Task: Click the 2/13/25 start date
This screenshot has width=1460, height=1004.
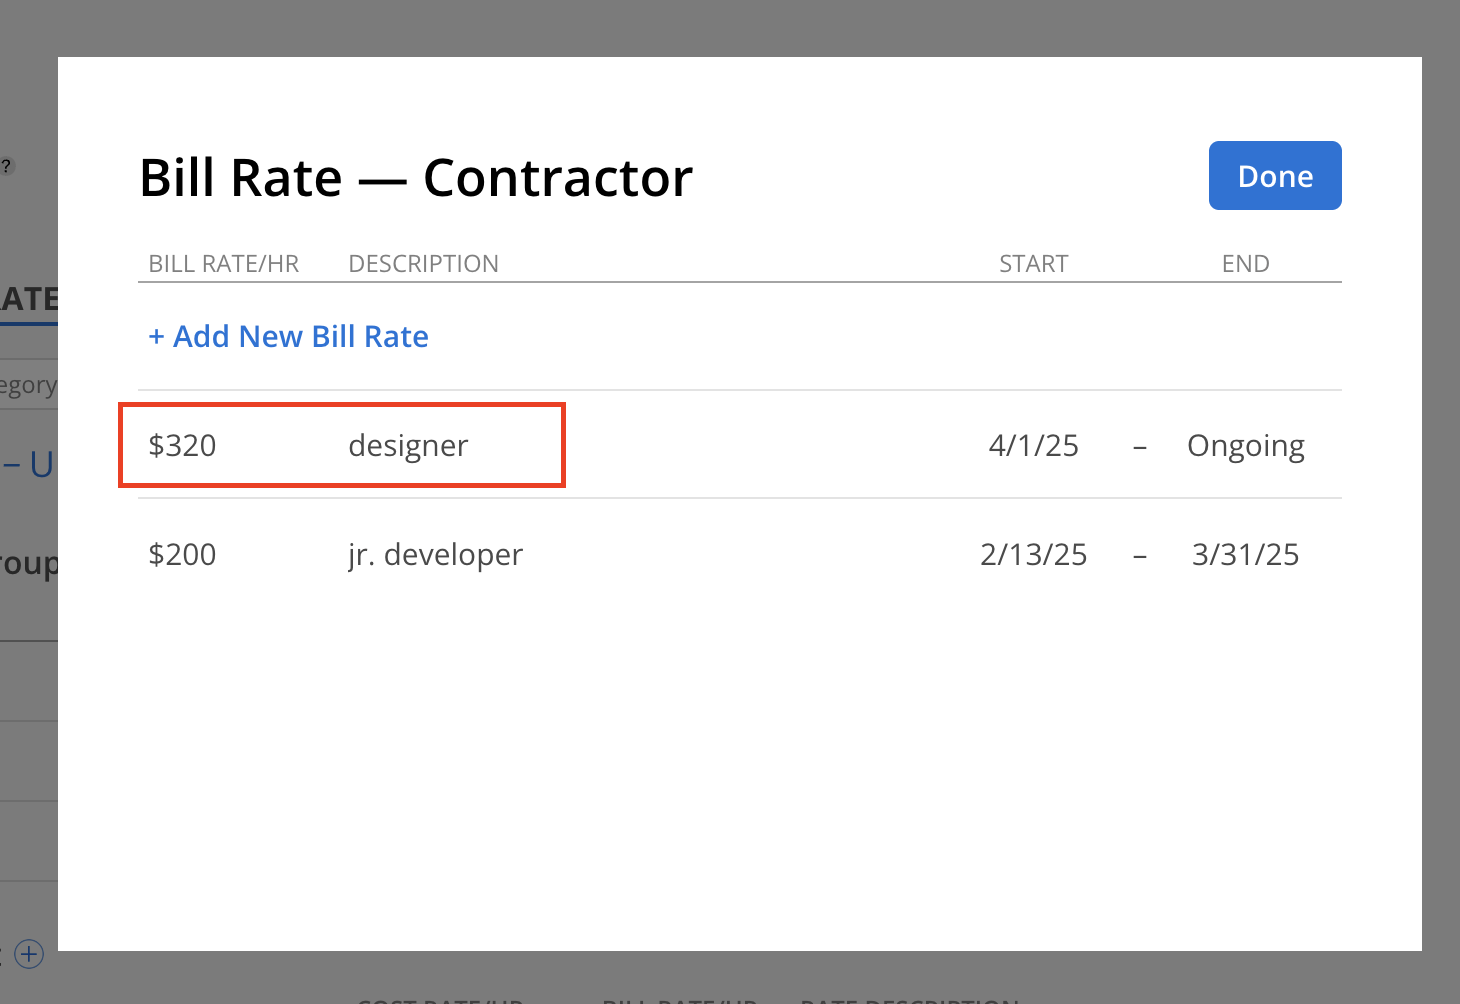Action: (1033, 554)
